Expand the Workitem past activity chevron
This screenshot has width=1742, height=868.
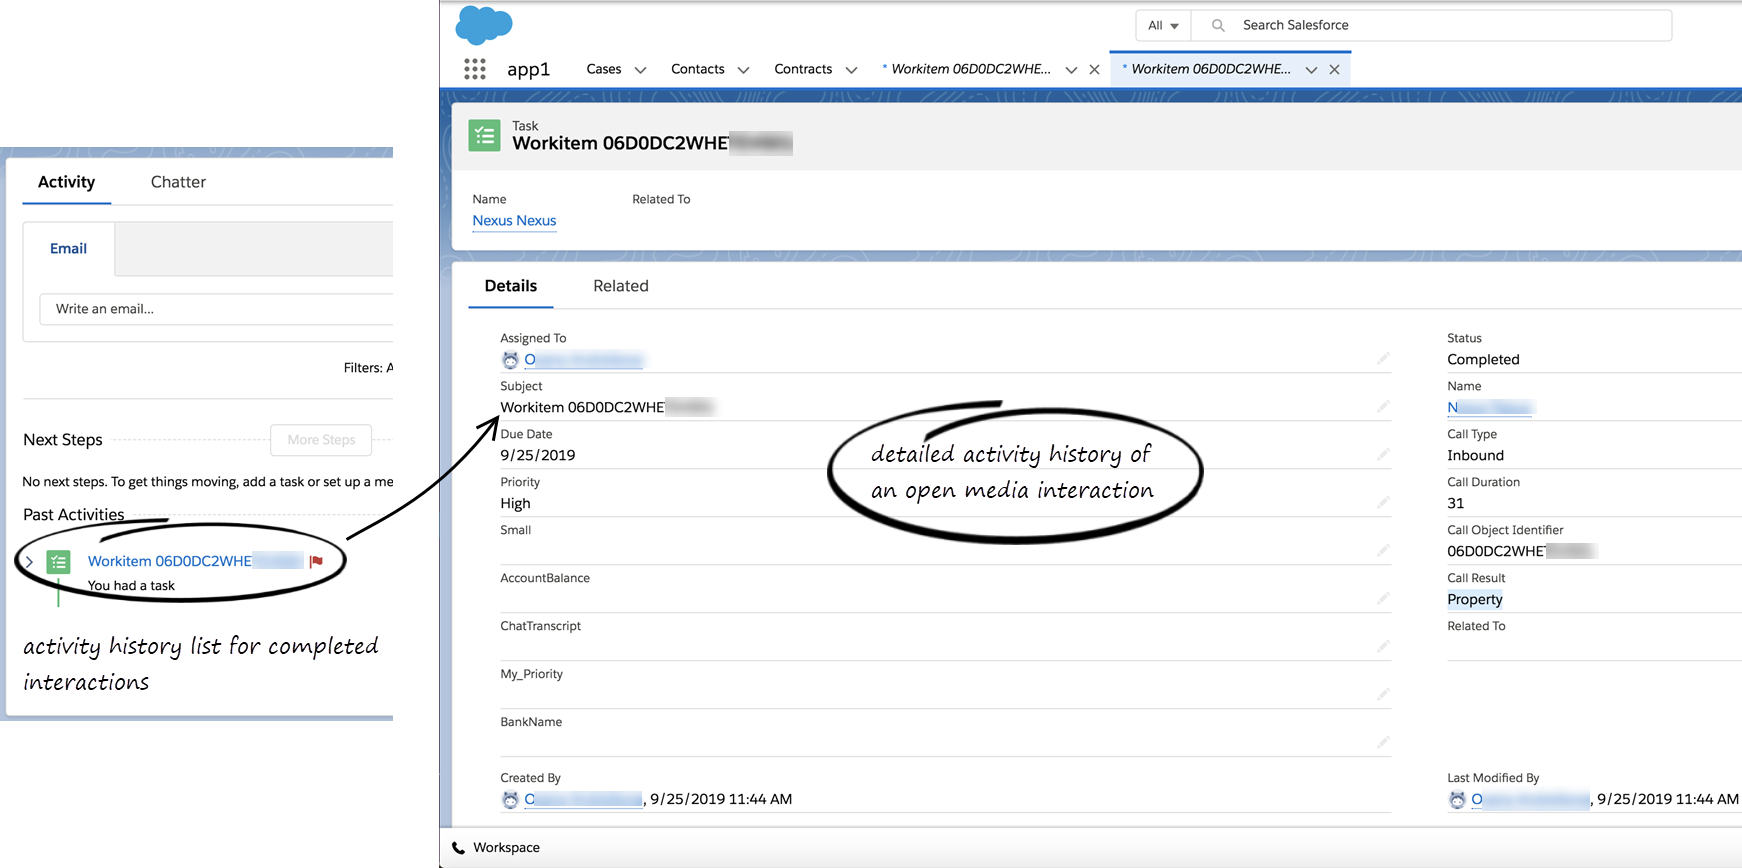29,562
